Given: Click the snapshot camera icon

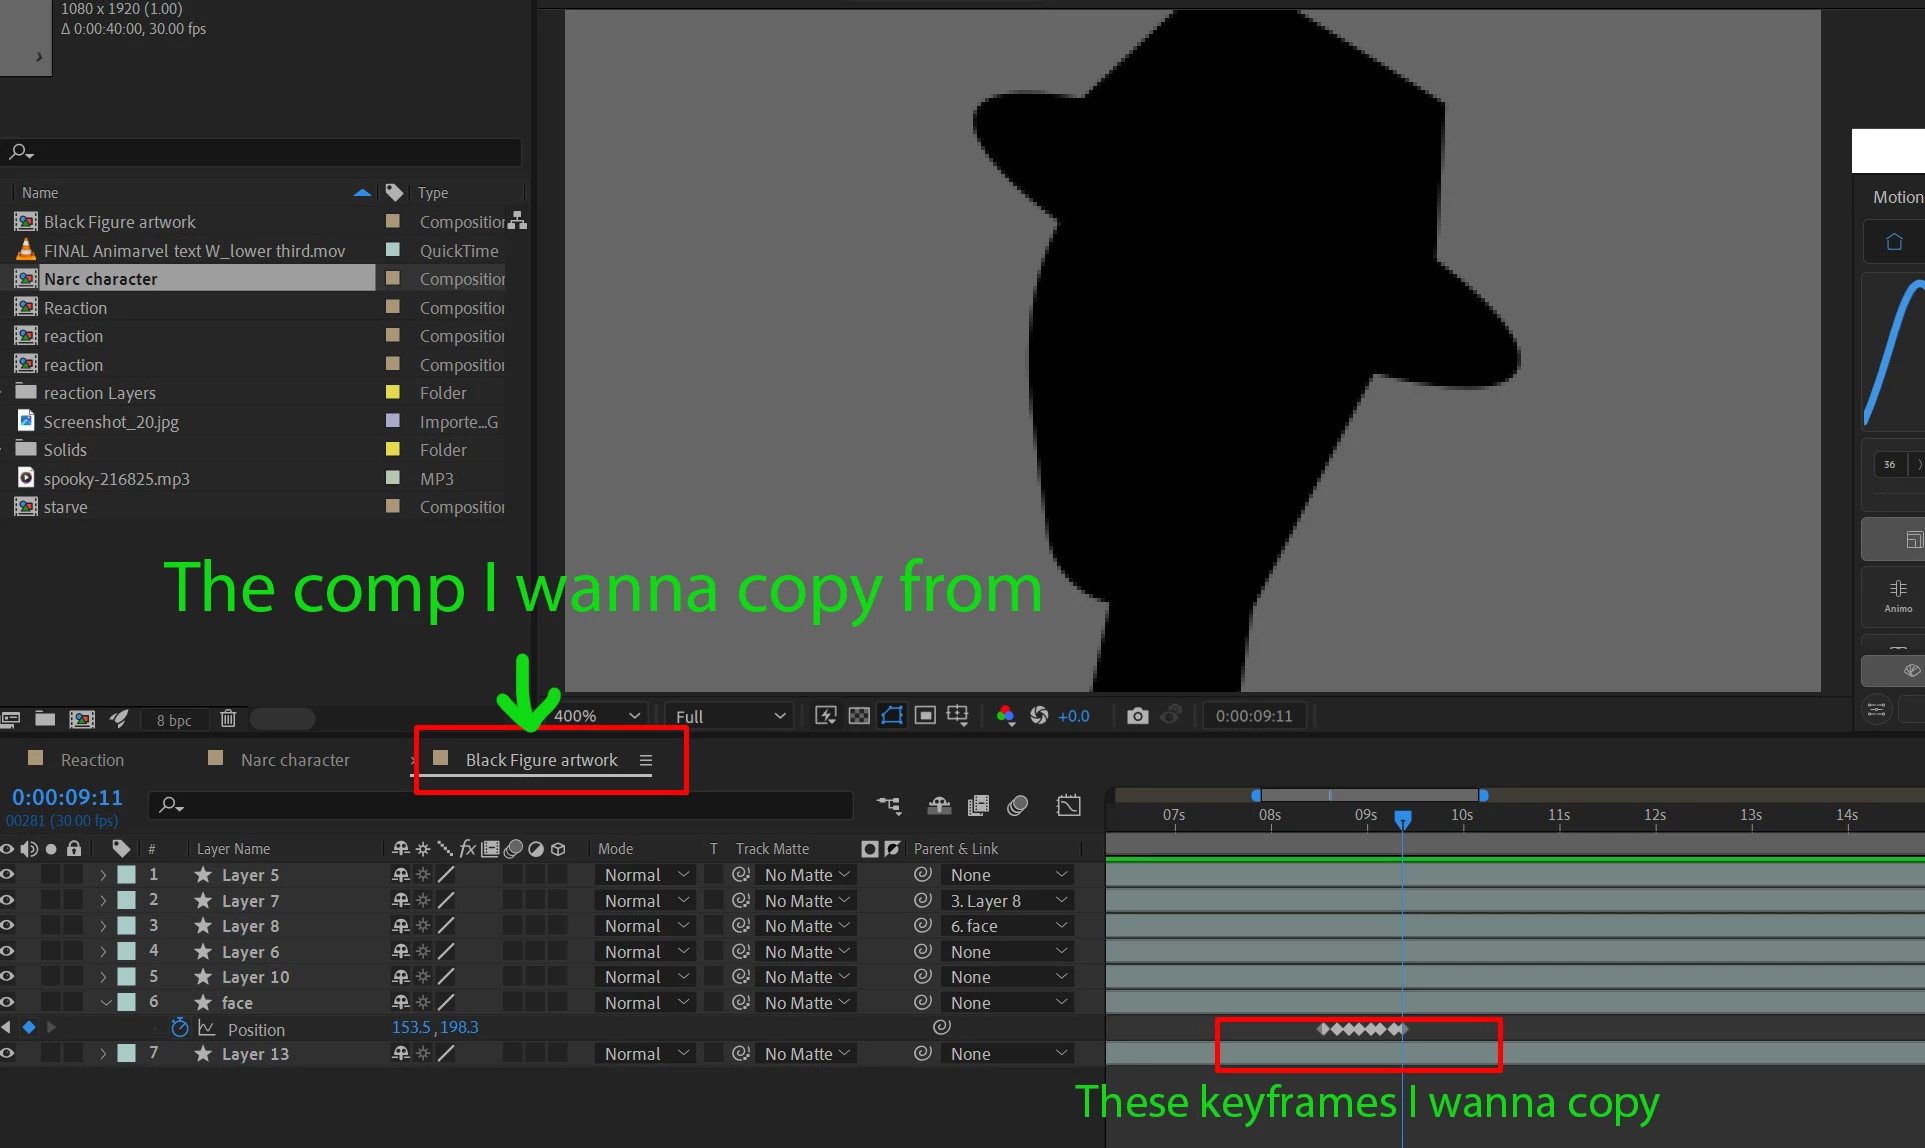Looking at the screenshot, I should (1137, 716).
